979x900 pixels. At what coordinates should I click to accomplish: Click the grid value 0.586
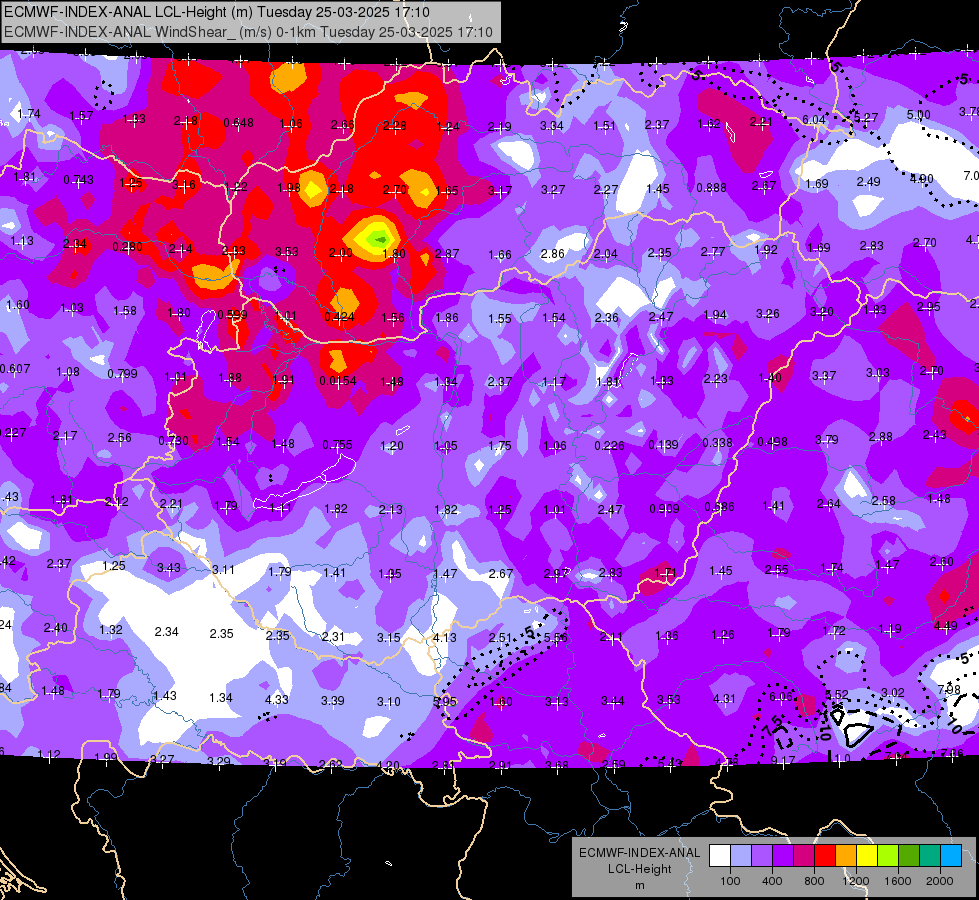coord(719,507)
